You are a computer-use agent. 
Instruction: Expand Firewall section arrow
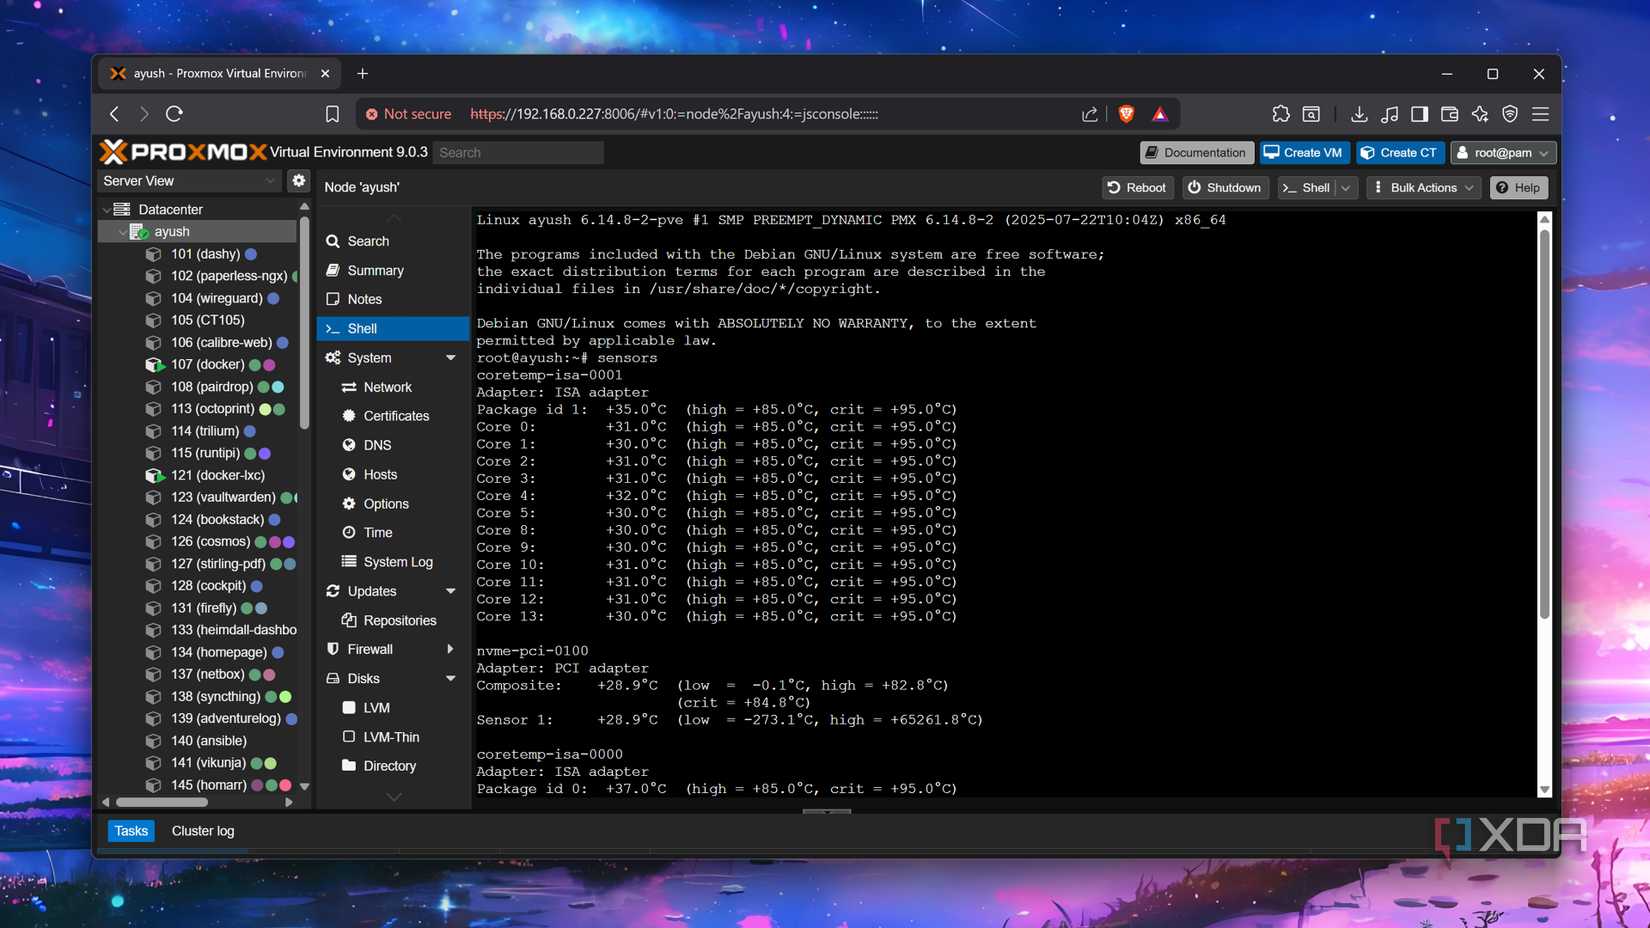click(450, 649)
